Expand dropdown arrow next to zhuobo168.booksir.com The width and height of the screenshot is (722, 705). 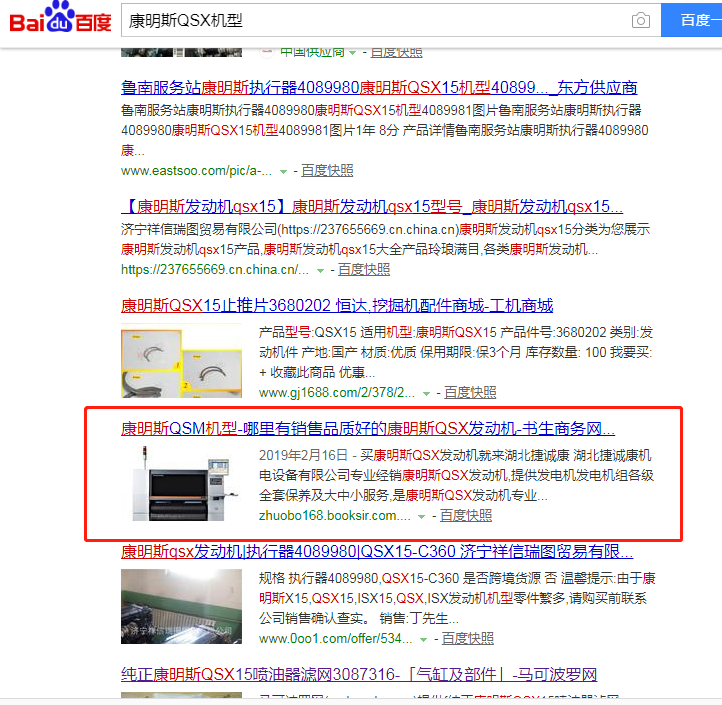coord(421,517)
